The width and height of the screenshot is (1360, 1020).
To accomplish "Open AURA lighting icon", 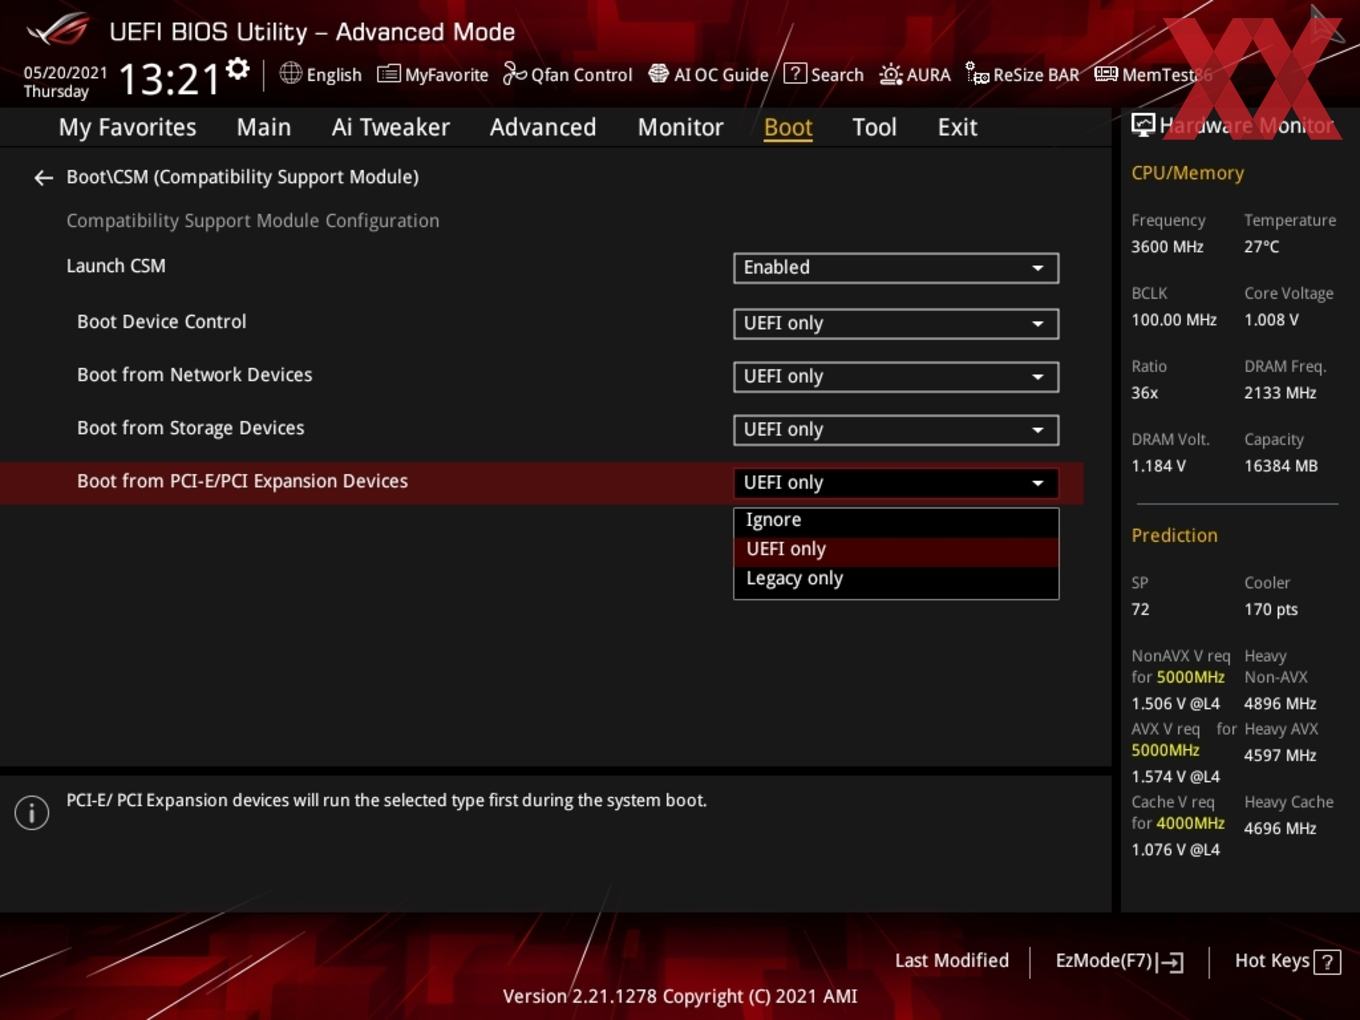I will [890, 74].
